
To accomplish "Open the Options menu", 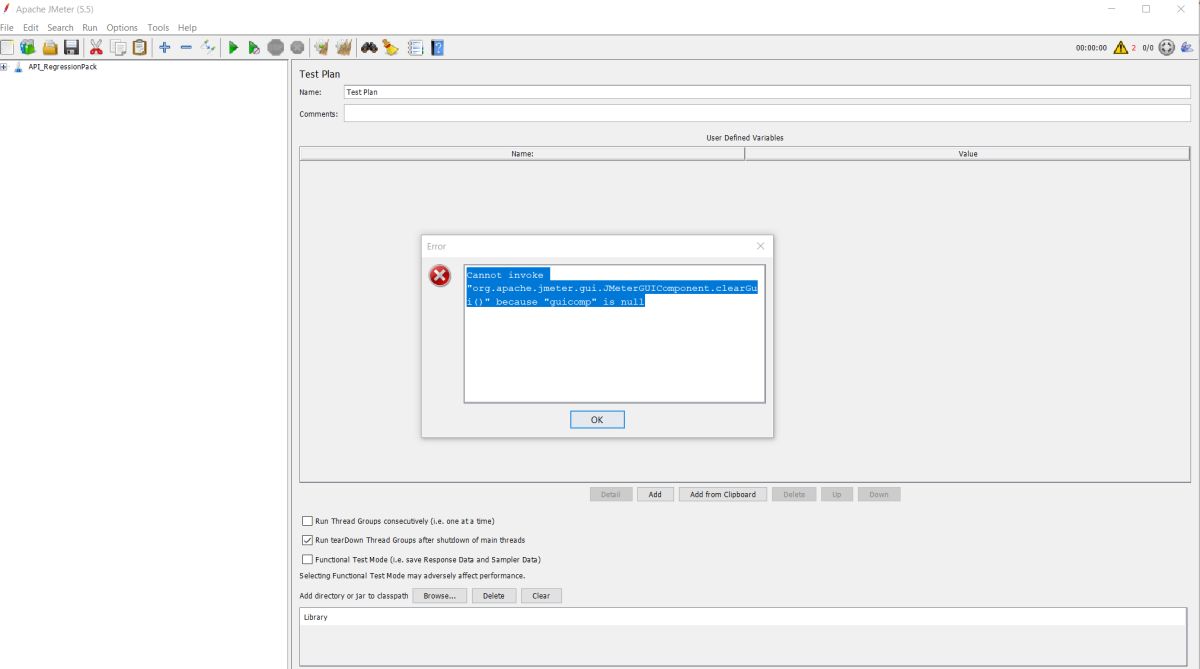I will click(x=122, y=27).
